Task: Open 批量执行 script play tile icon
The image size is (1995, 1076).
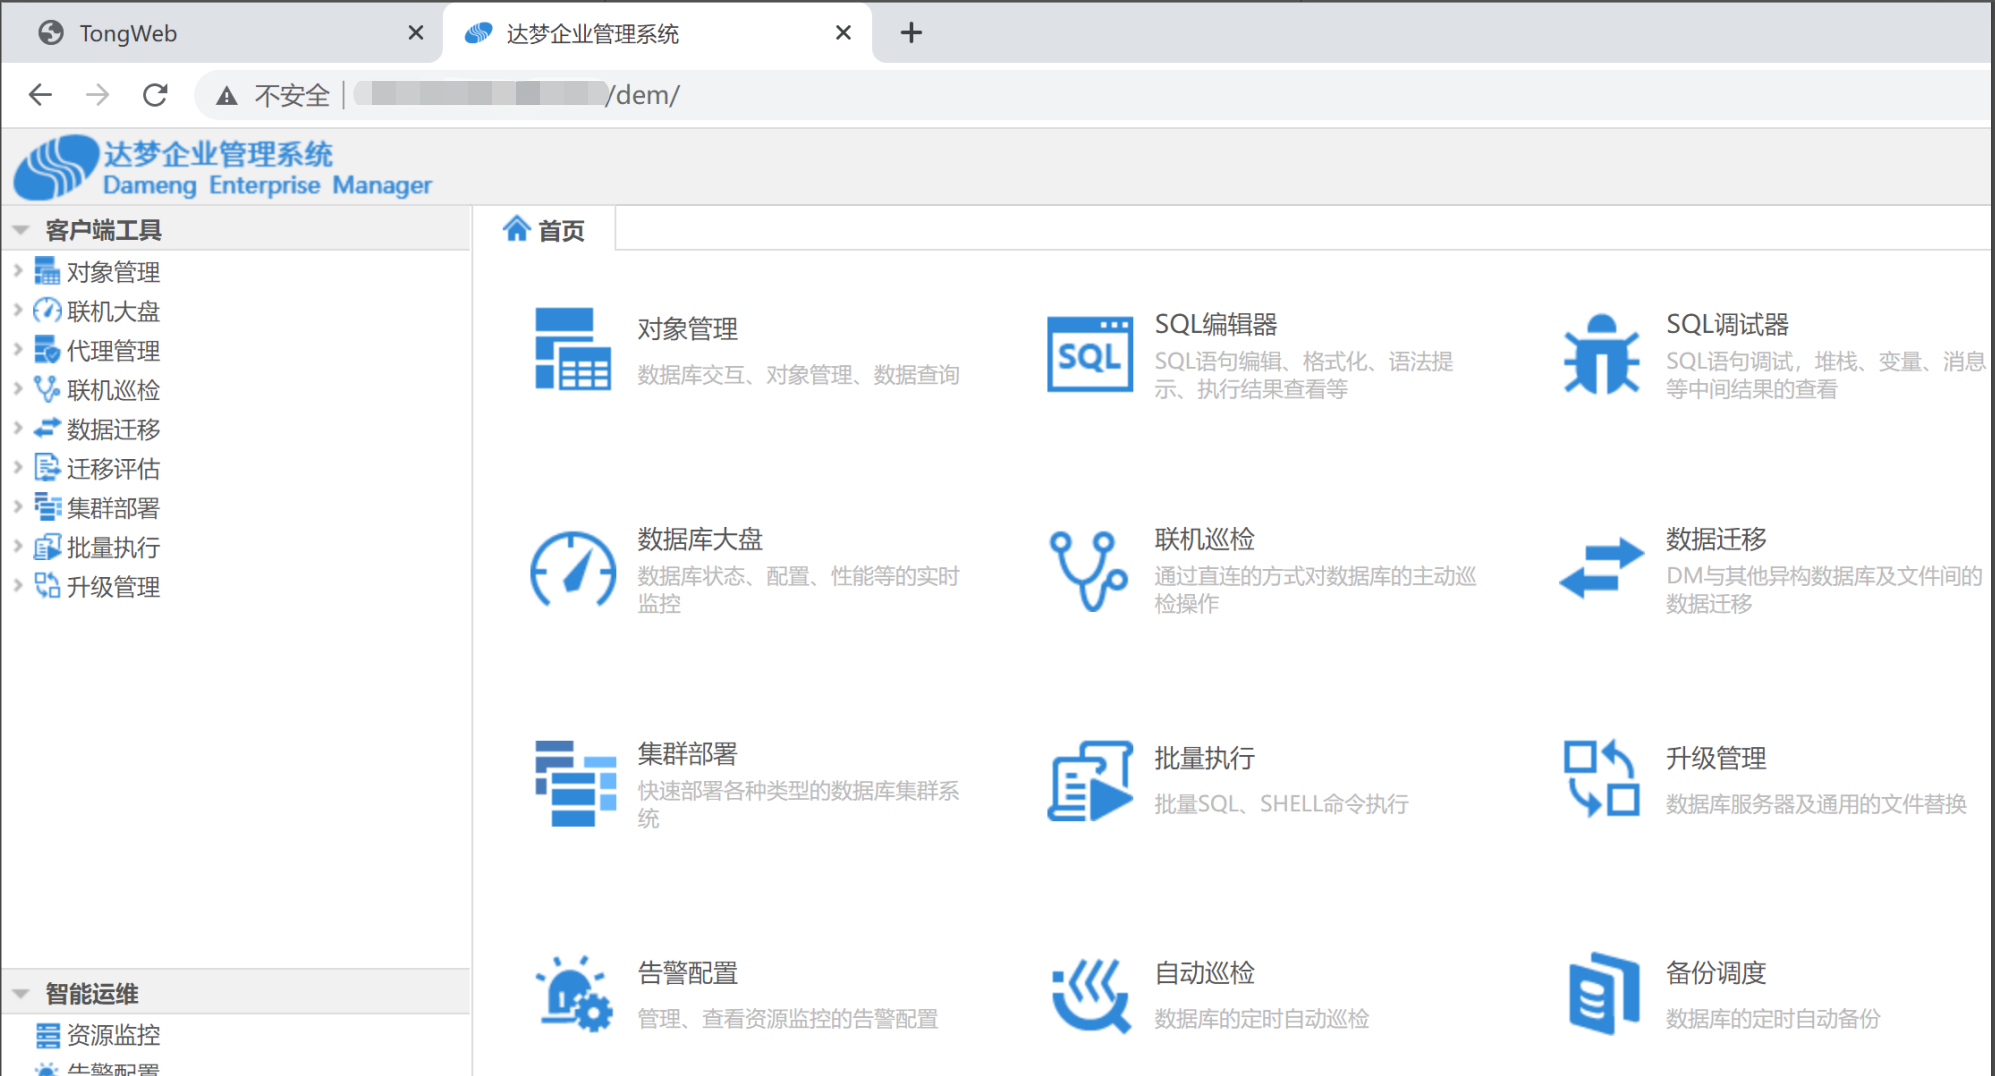Action: pyautogui.click(x=1090, y=781)
